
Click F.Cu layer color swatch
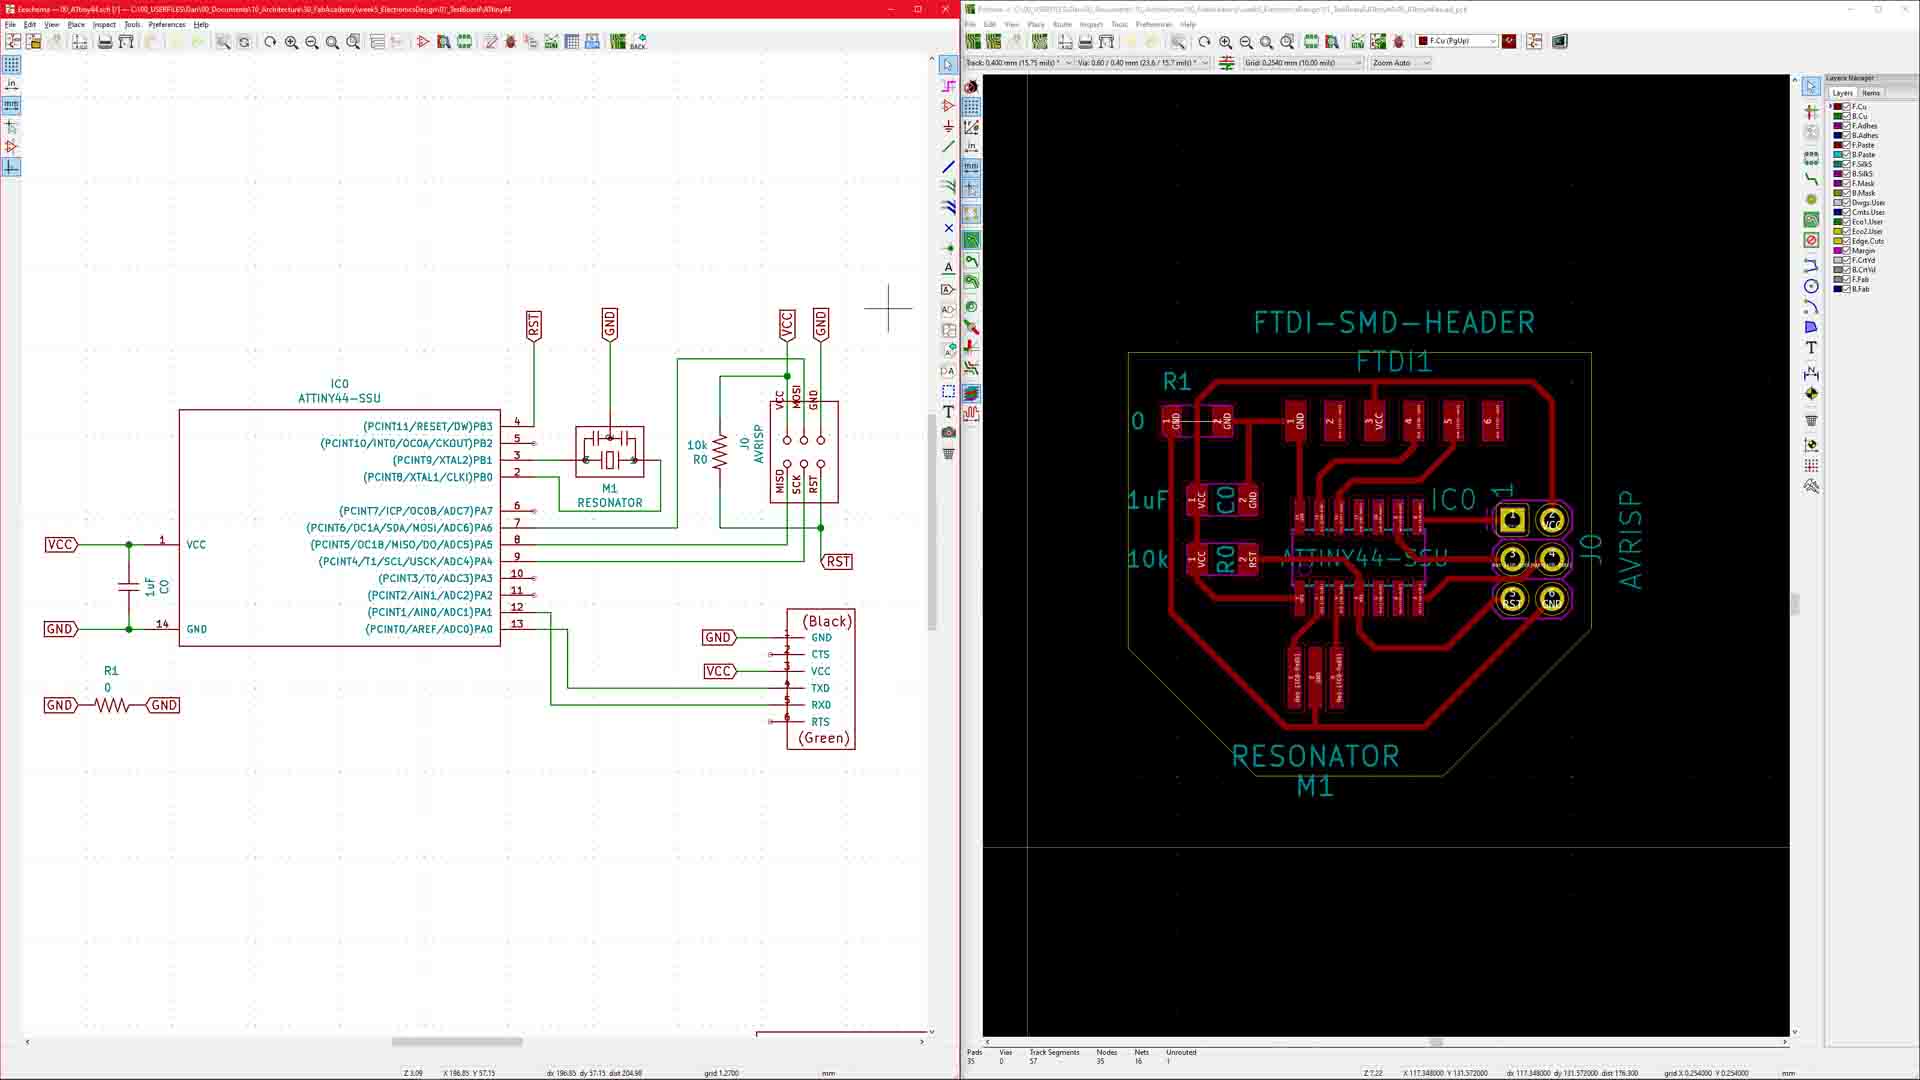tap(1838, 106)
